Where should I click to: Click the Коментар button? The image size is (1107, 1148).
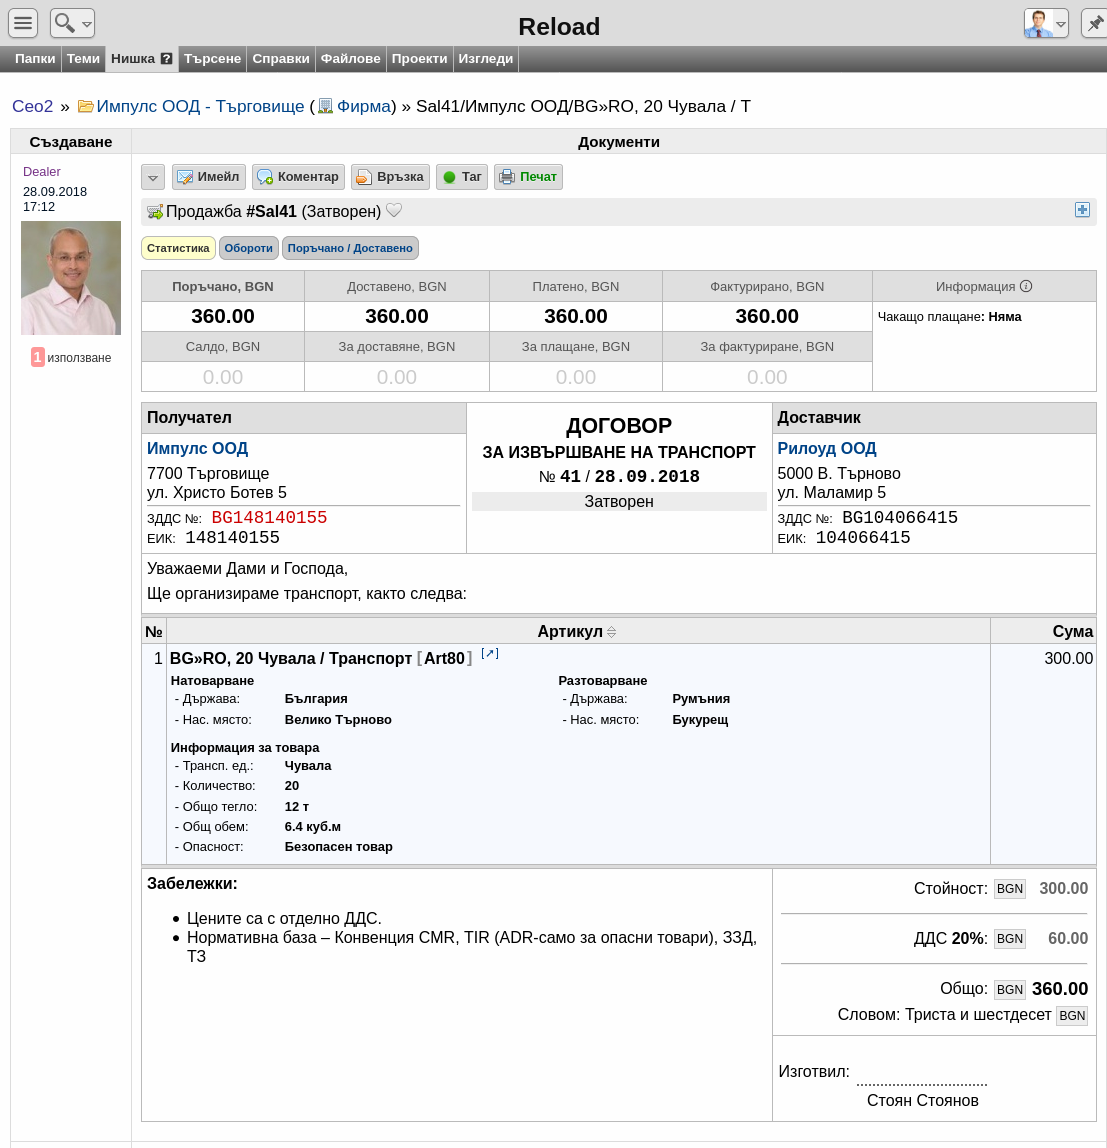click(299, 177)
